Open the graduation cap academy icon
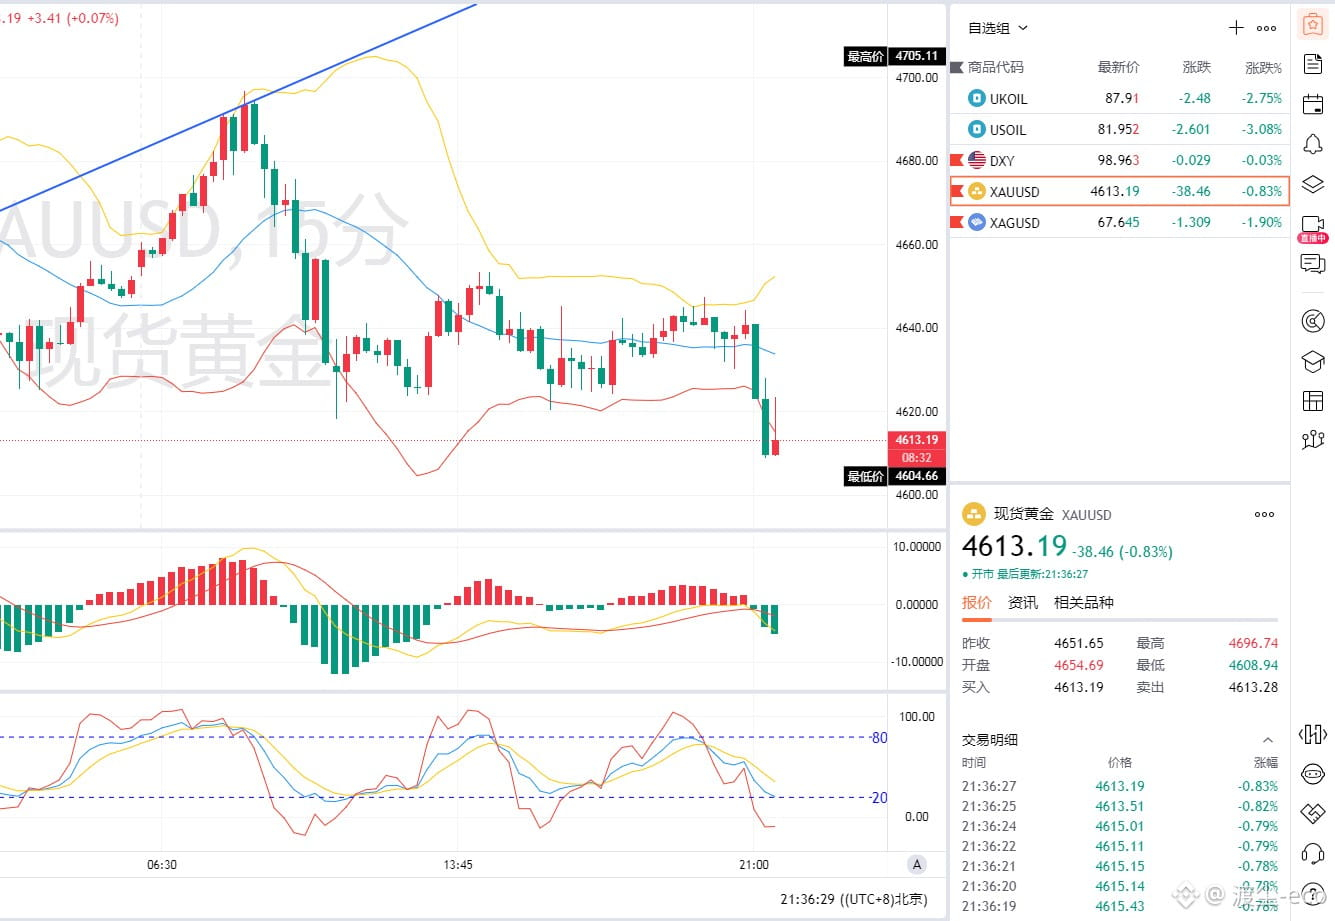 pyautogui.click(x=1313, y=361)
